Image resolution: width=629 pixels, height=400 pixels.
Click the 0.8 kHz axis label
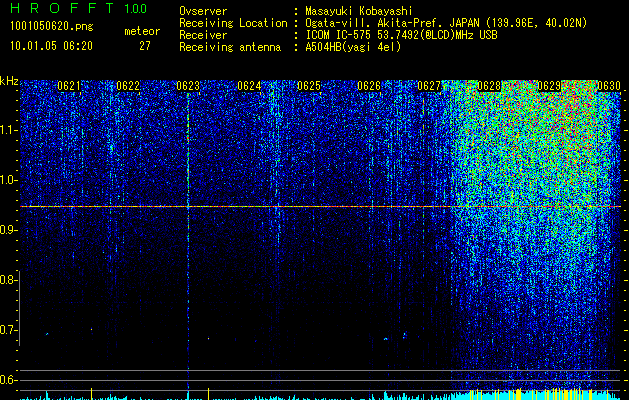(8, 280)
